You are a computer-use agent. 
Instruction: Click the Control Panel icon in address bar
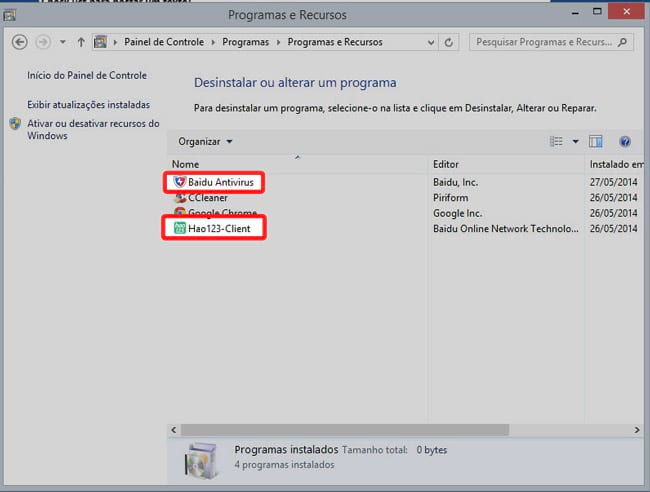click(100, 42)
